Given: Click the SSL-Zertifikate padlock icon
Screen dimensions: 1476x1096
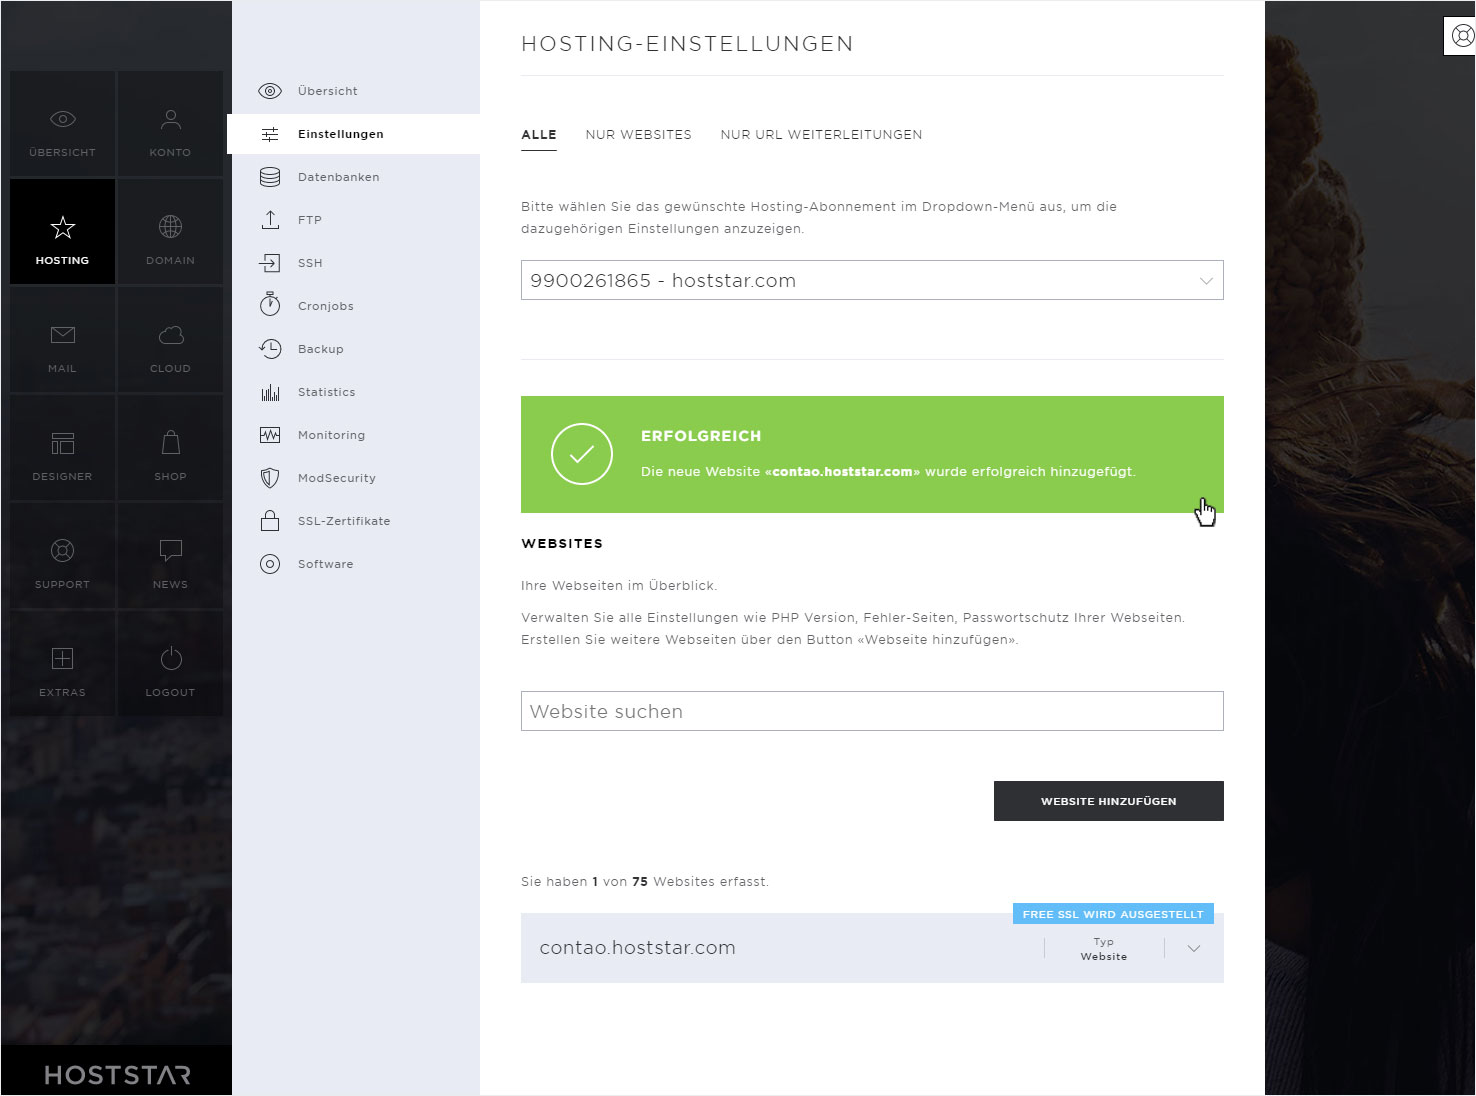Looking at the screenshot, I should click(x=270, y=520).
